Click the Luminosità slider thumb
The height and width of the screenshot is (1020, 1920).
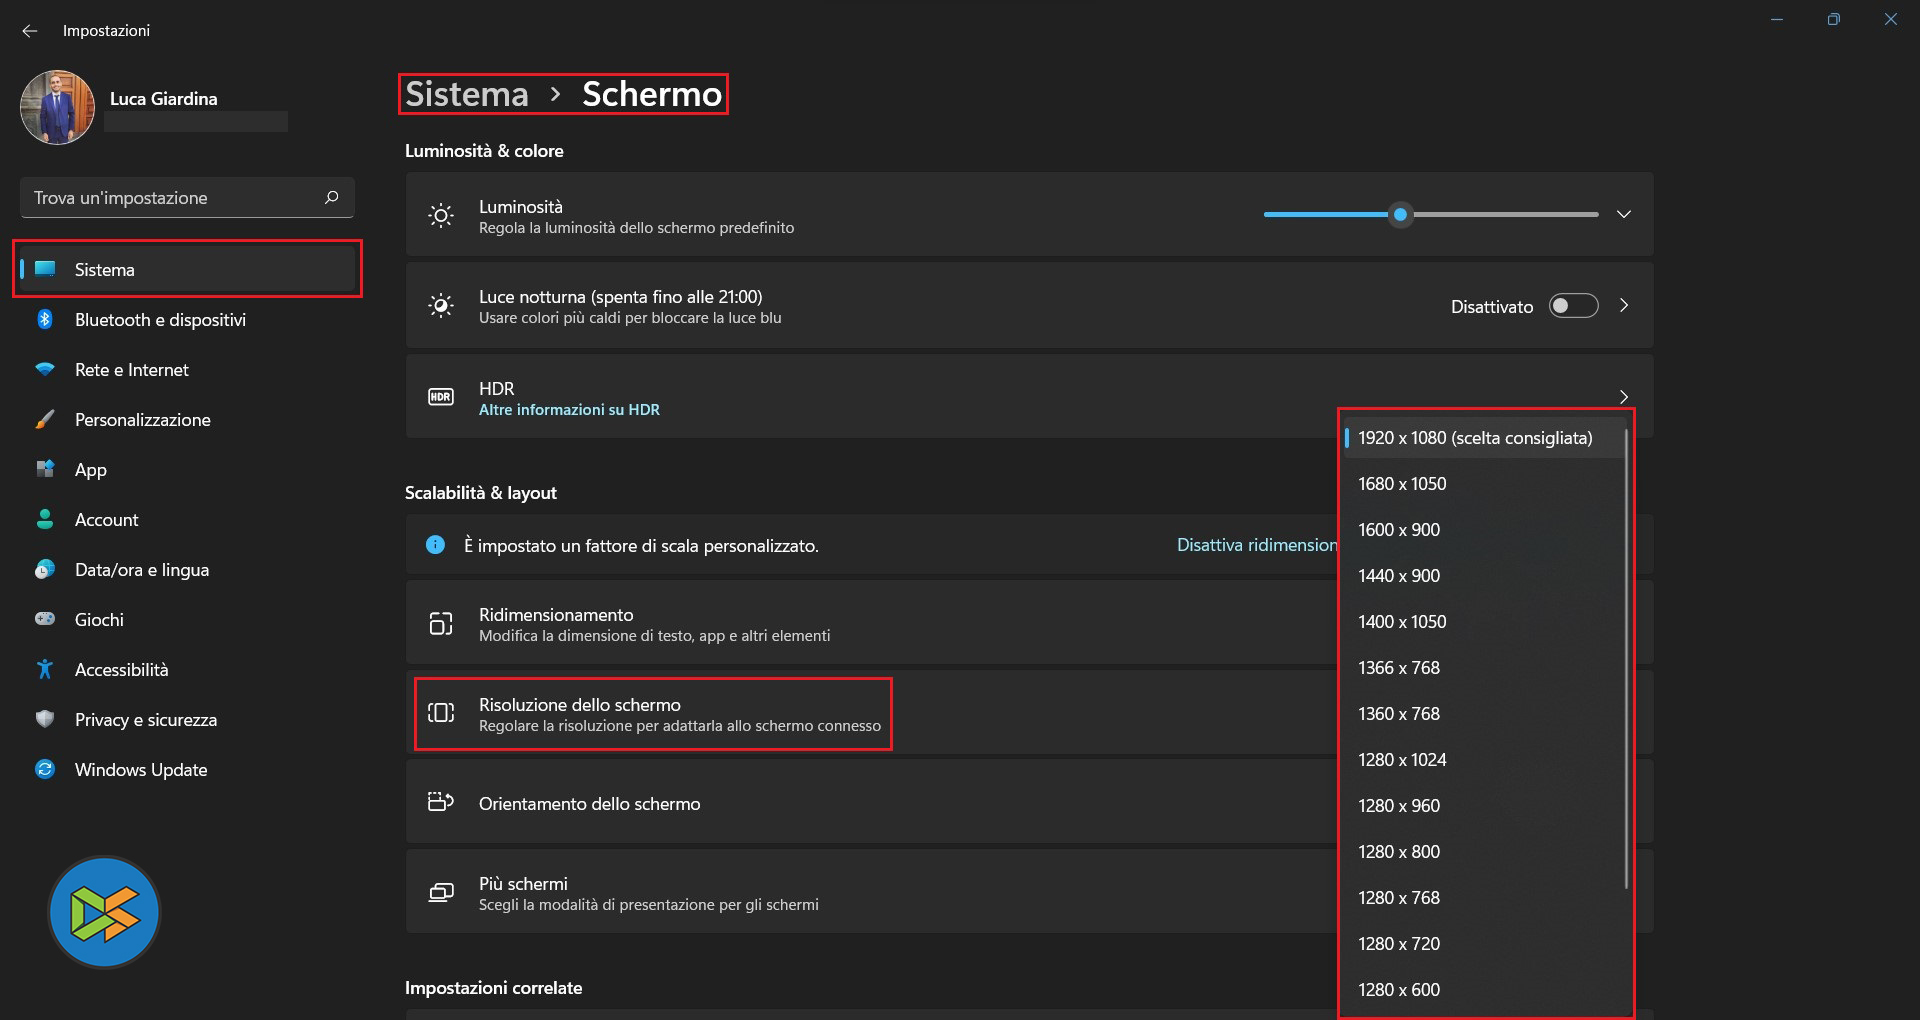tap(1401, 214)
